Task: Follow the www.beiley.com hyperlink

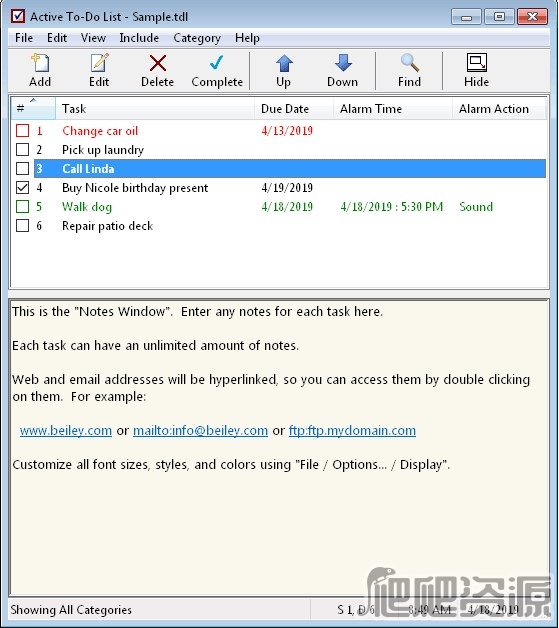Action: click(66, 431)
